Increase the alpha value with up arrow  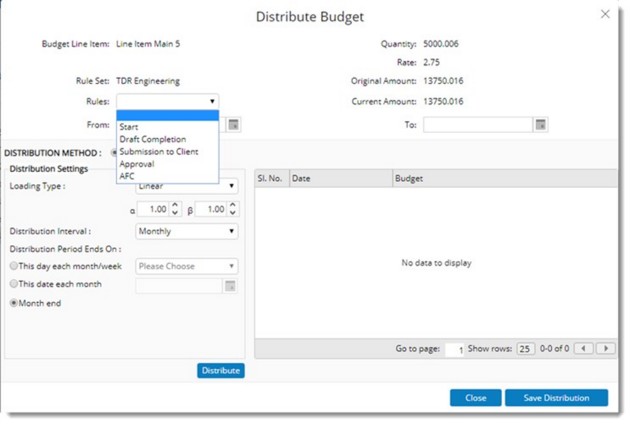(175, 205)
